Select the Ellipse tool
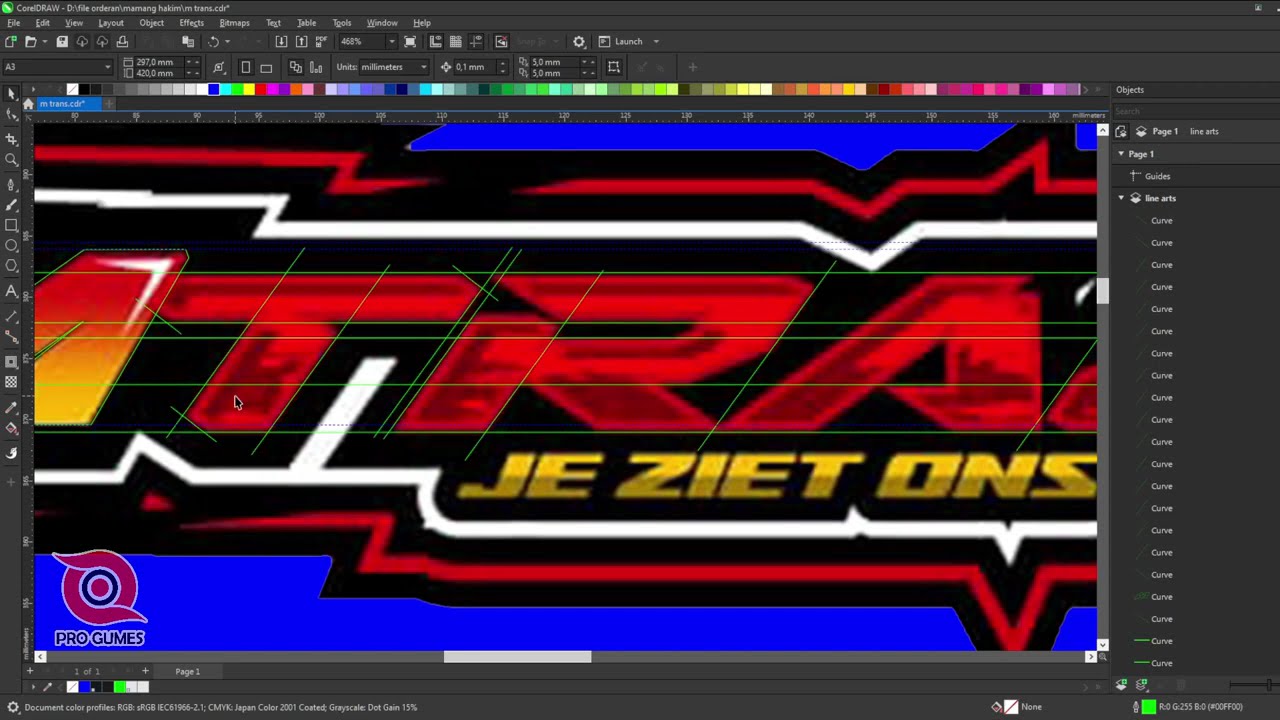The image size is (1280, 720). point(12,245)
